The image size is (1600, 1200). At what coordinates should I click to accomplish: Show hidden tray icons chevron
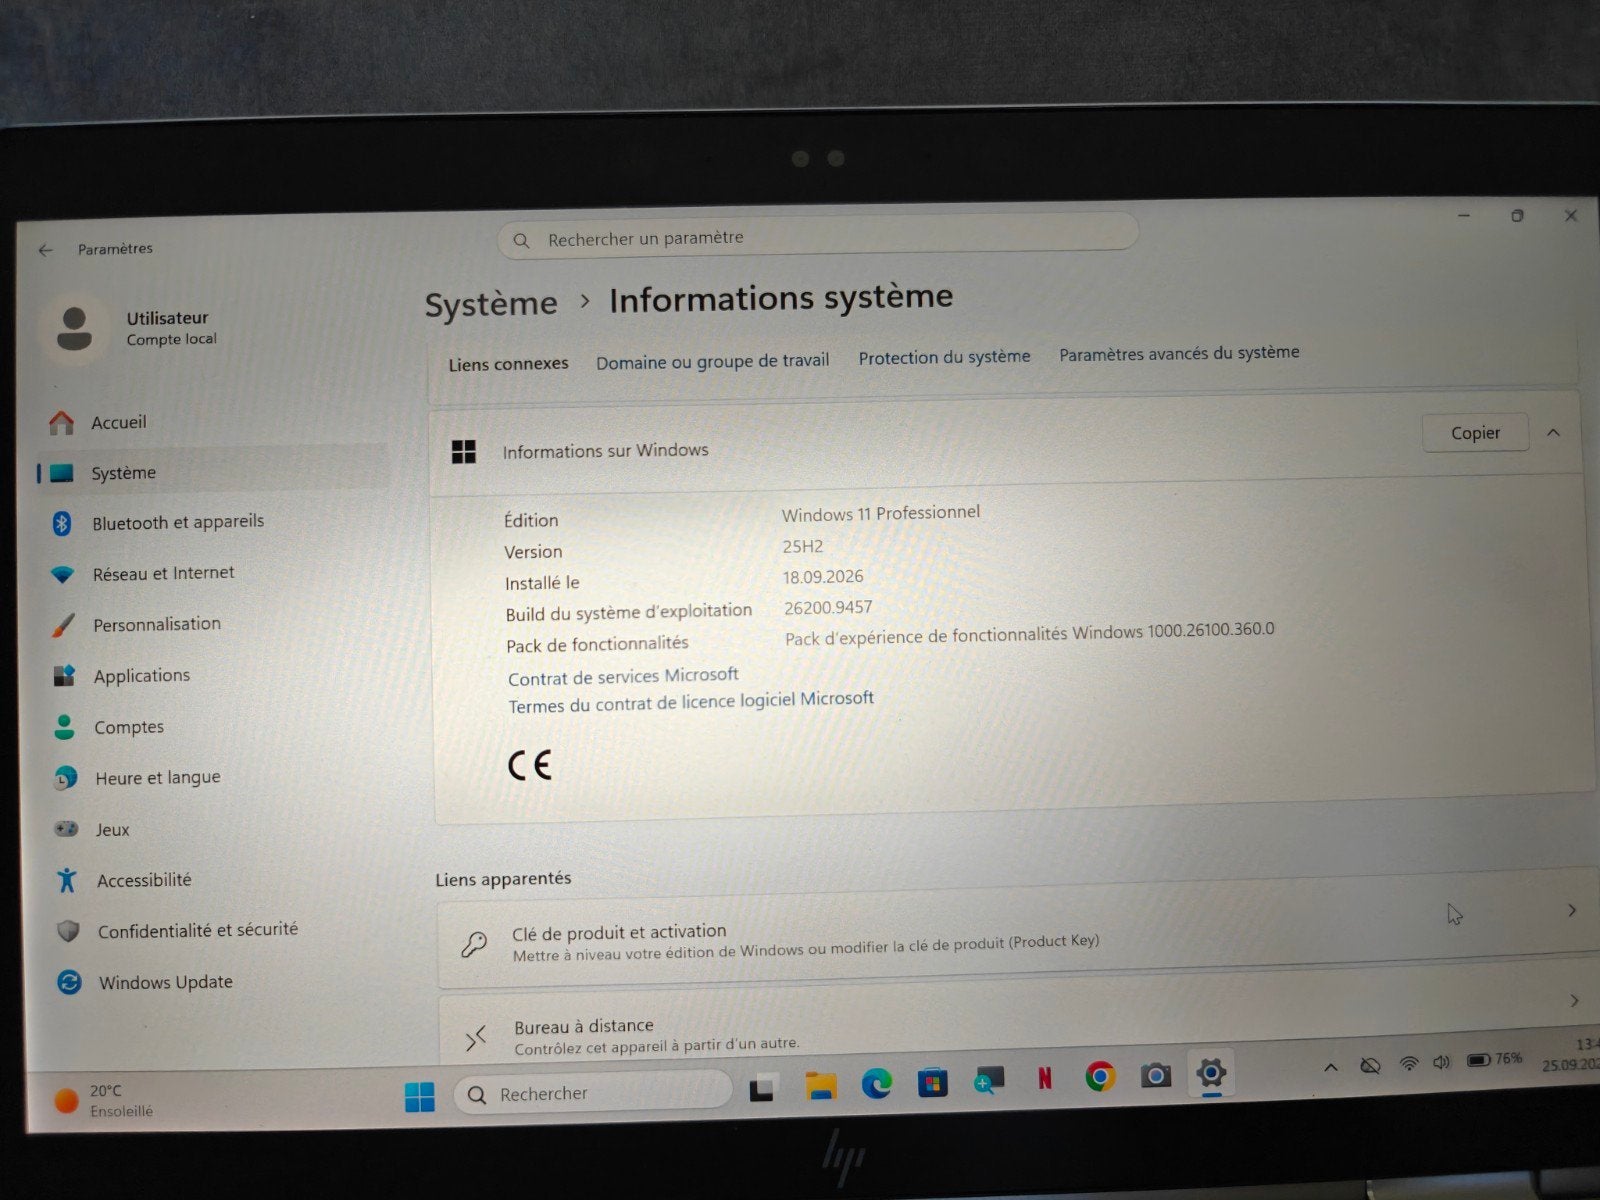(1331, 1068)
